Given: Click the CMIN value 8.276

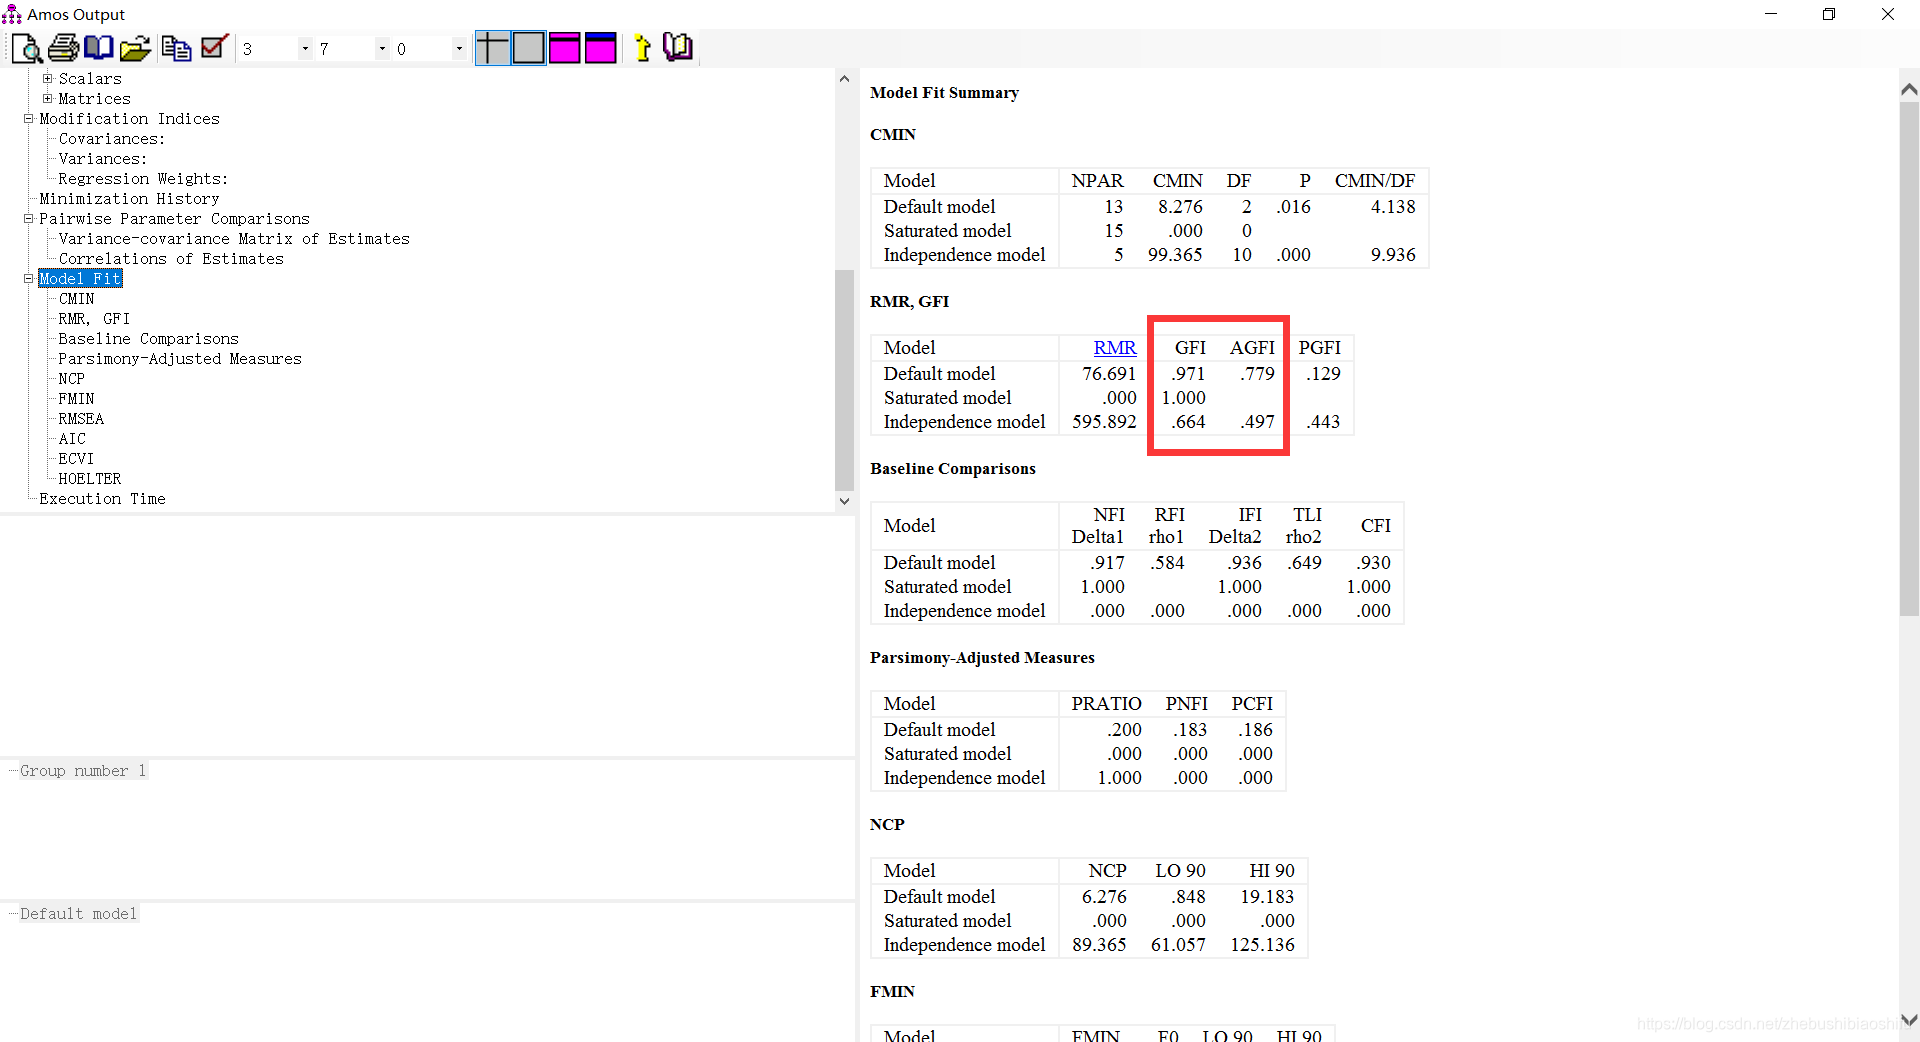Looking at the screenshot, I should (1180, 206).
